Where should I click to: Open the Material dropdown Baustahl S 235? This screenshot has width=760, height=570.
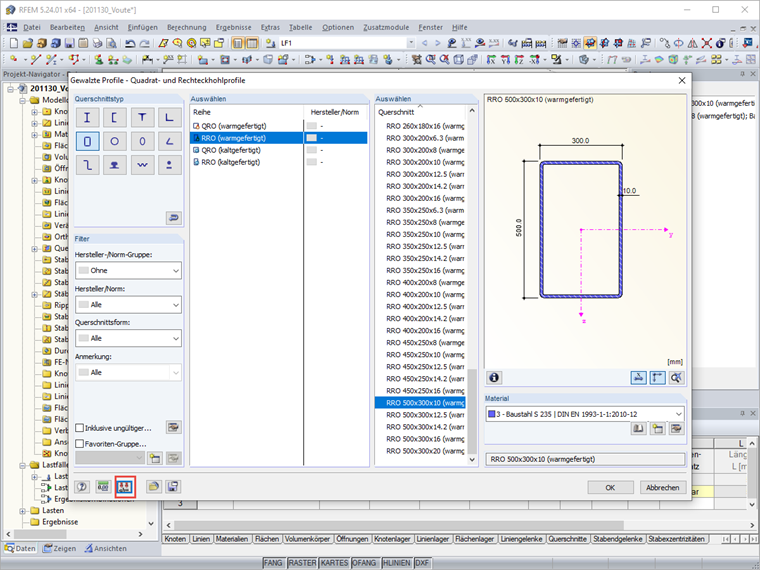[x=585, y=414]
